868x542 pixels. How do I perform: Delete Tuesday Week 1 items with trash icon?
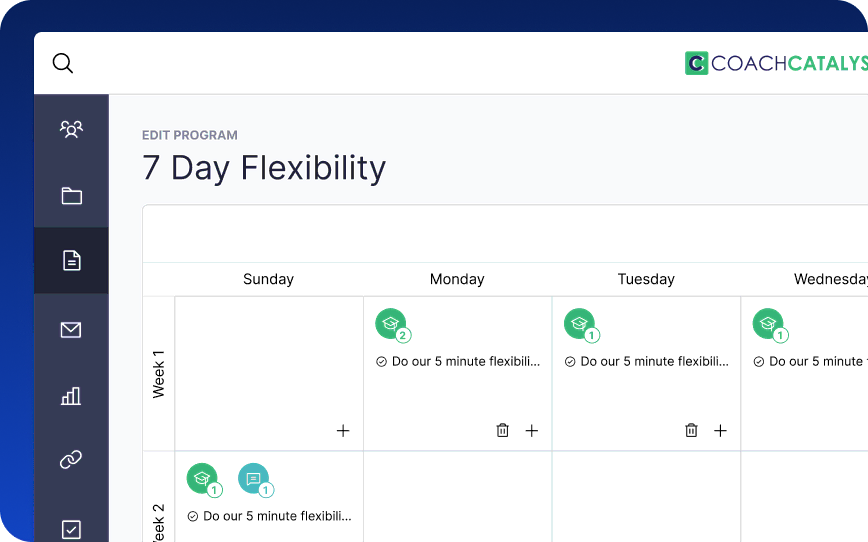point(691,430)
